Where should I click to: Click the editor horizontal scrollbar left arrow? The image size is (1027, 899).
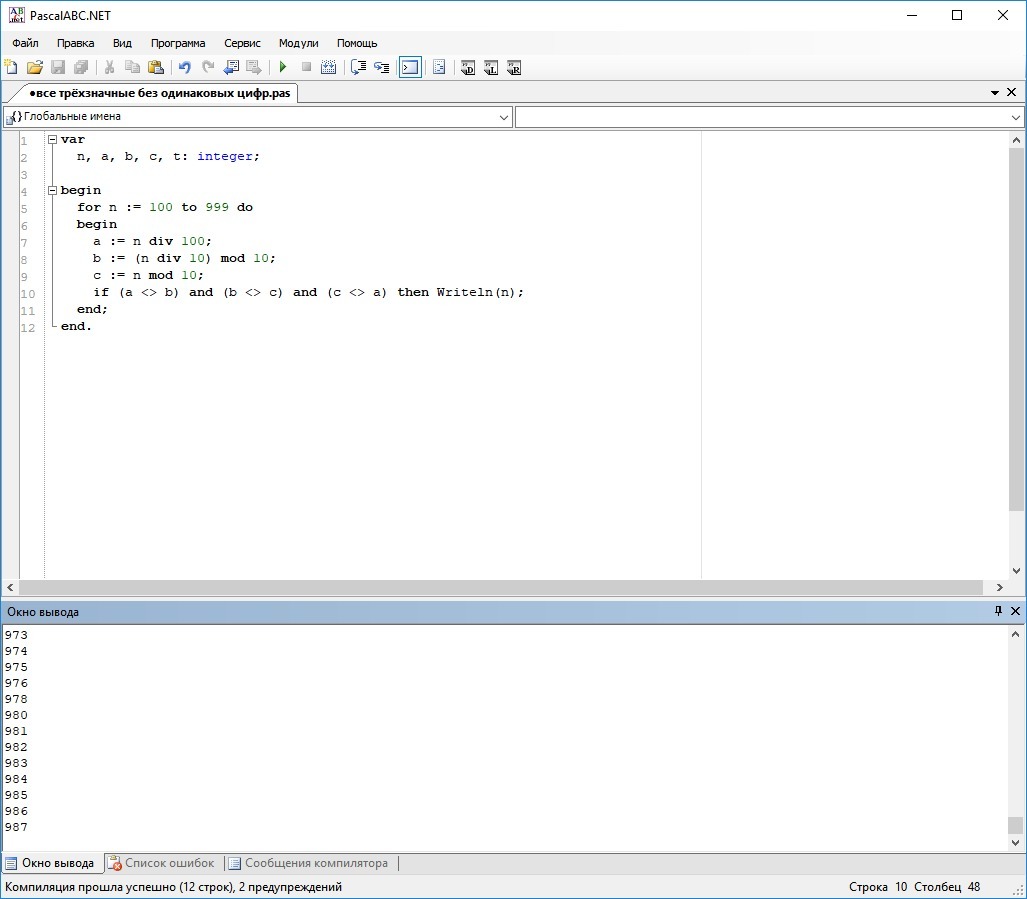tap(10, 587)
